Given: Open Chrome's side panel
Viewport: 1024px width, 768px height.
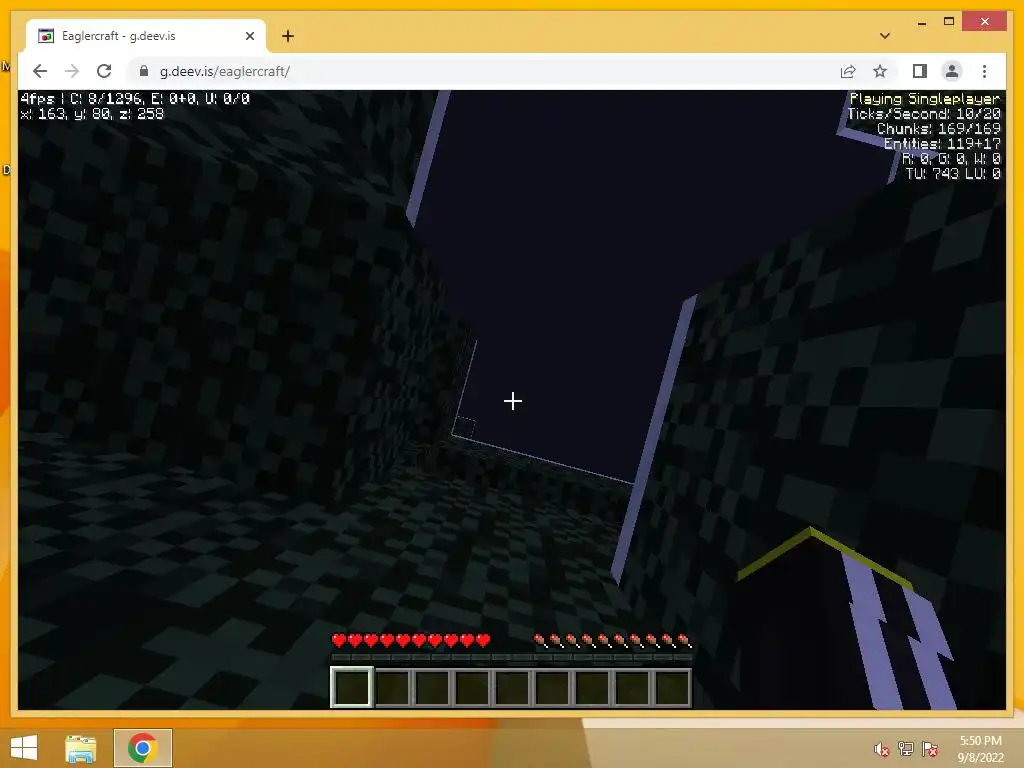Looking at the screenshot, I should [920, 71].
